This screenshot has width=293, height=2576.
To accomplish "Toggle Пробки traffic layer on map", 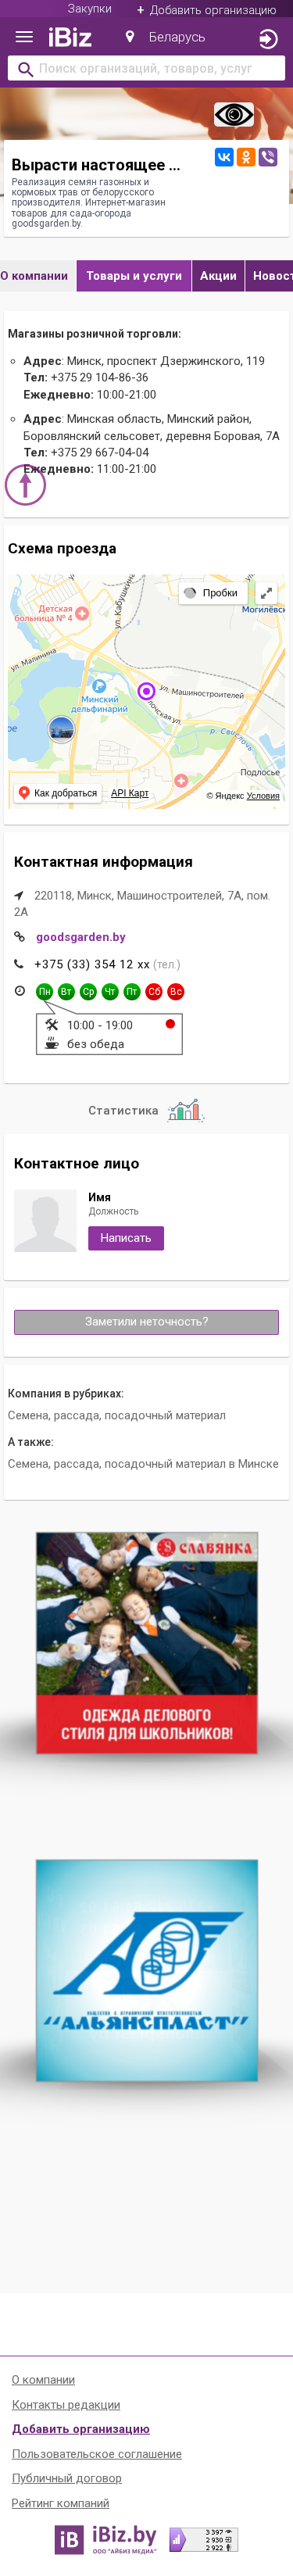I will (211, 593).
